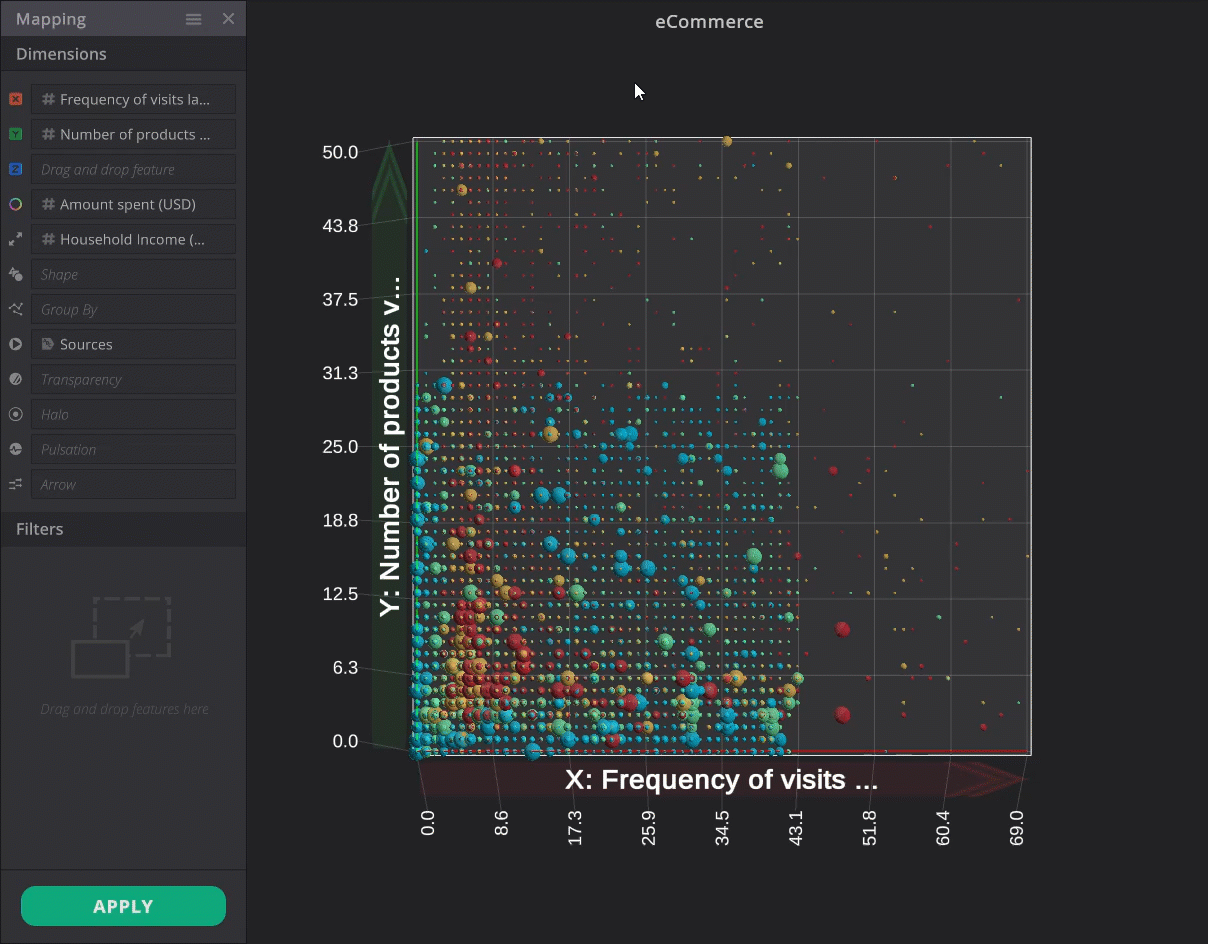This screenshot has width=1208, height=944.
Task: Click the 17.3 X-axis tick label
Action: click(575, 828)
